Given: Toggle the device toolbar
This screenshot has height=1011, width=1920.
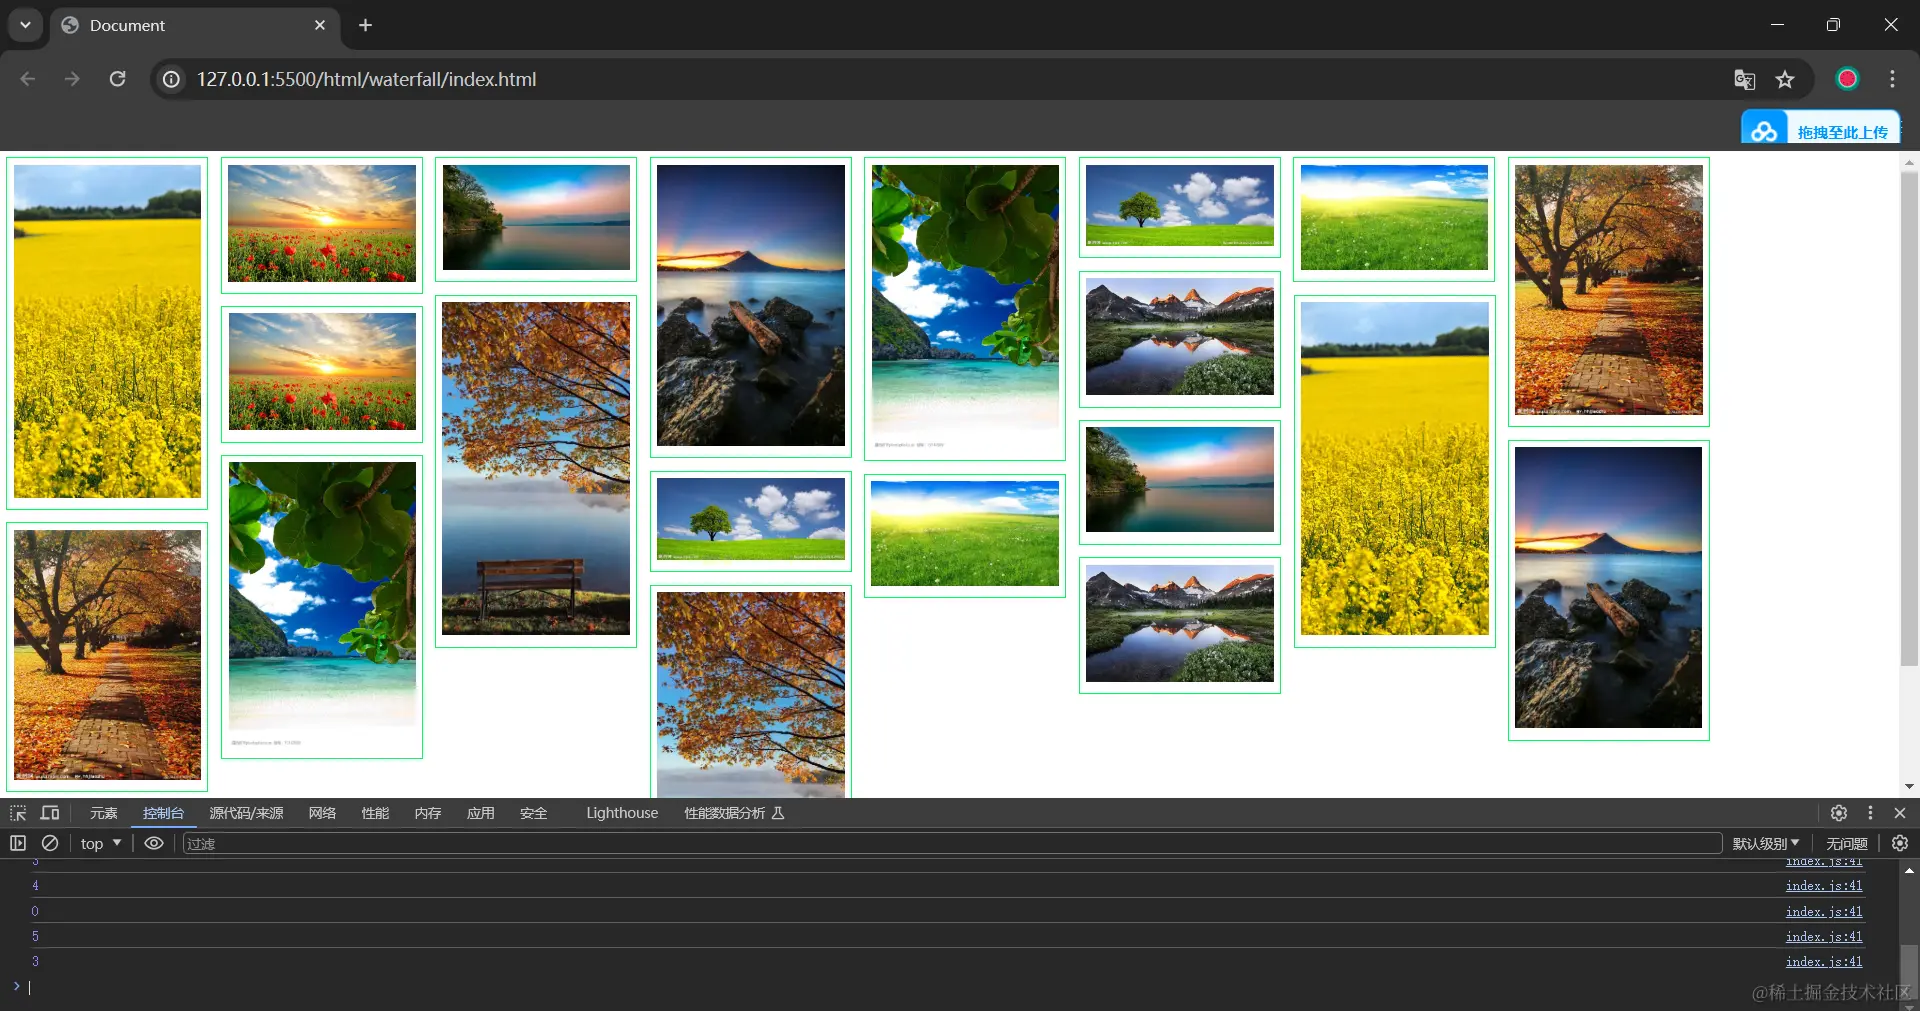Looking at the screenshot, I should (x=50, y=813).
